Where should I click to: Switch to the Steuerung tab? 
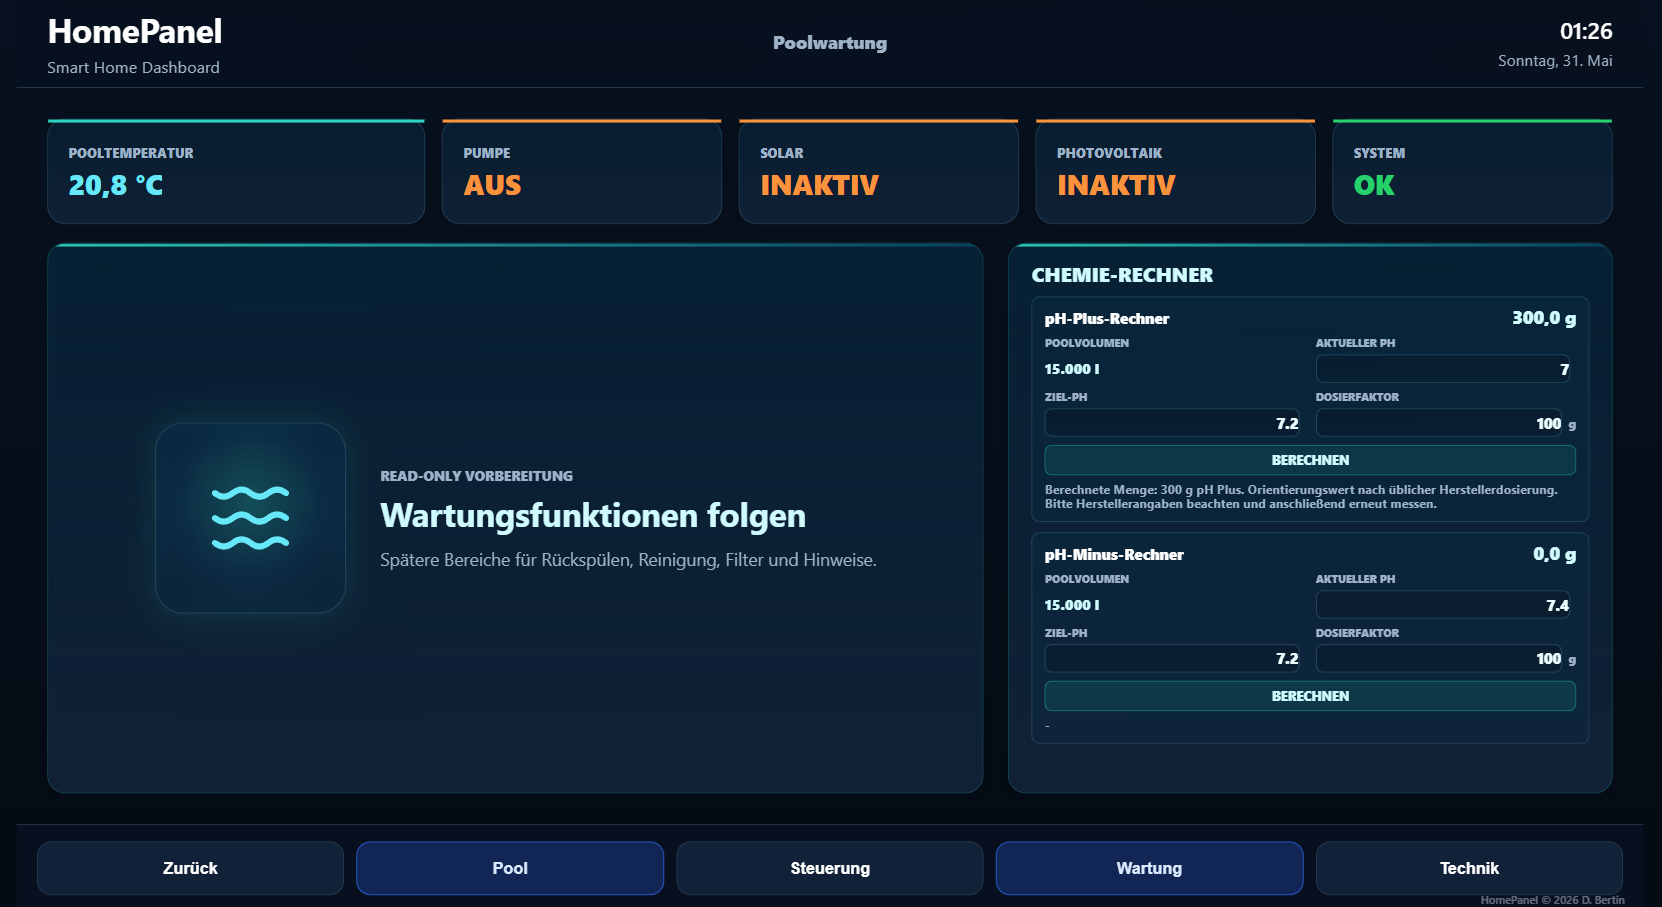tap(830, 868)
